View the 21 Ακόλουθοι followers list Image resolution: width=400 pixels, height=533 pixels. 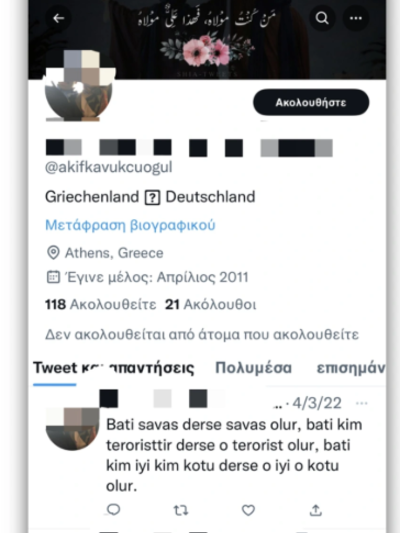point(210,305)
